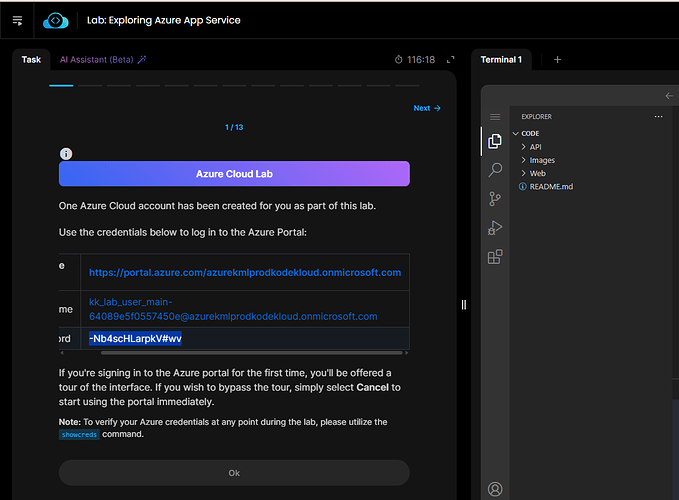Open the Extensions view icon
Image resolution: width=679 pixels, height=500 pixels.
(x=494, y=257)
